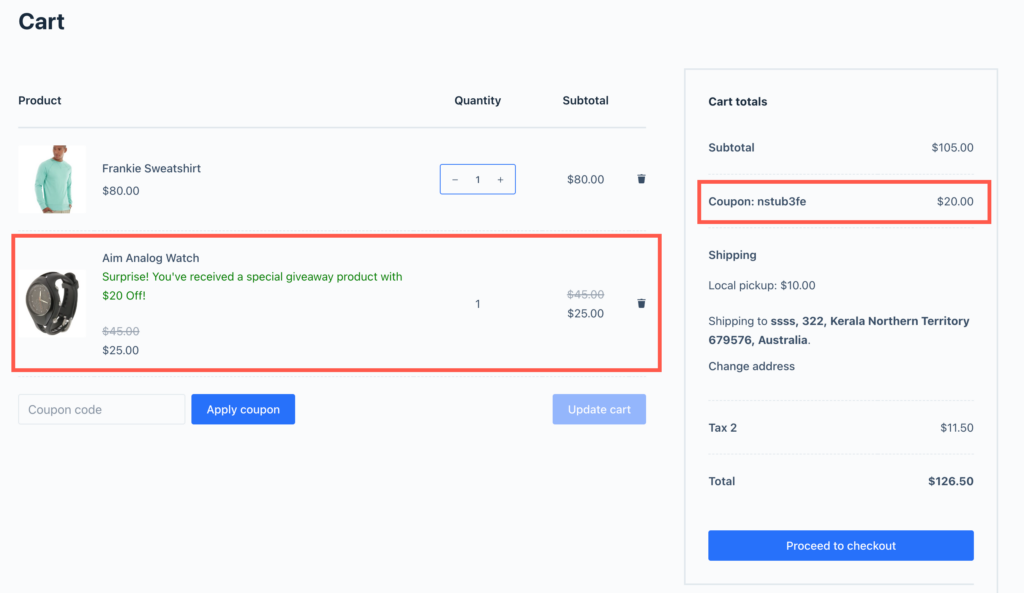1024x593 pixels.
Task: Click the Quantity column header
Action: click(477, 101)
